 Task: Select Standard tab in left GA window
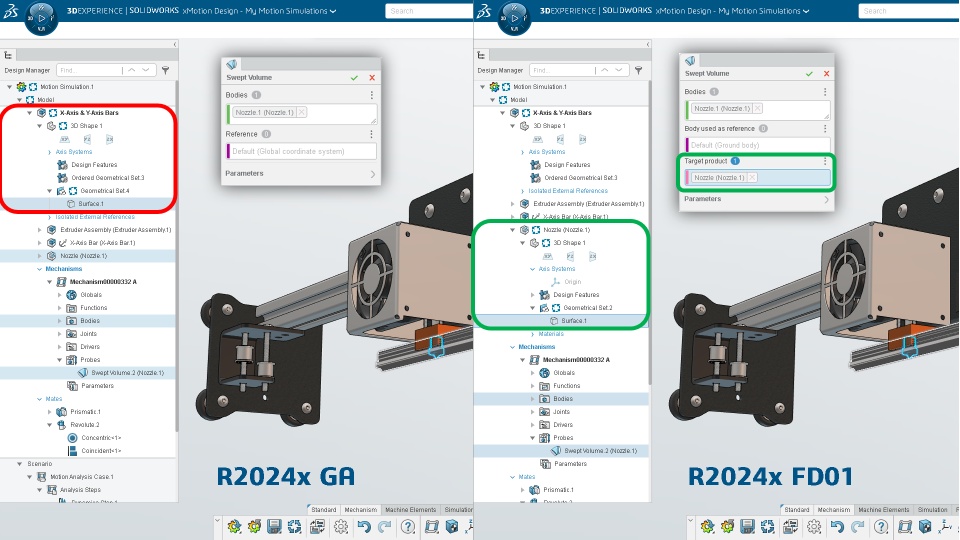pyautogui.click(x=323, y=509)
